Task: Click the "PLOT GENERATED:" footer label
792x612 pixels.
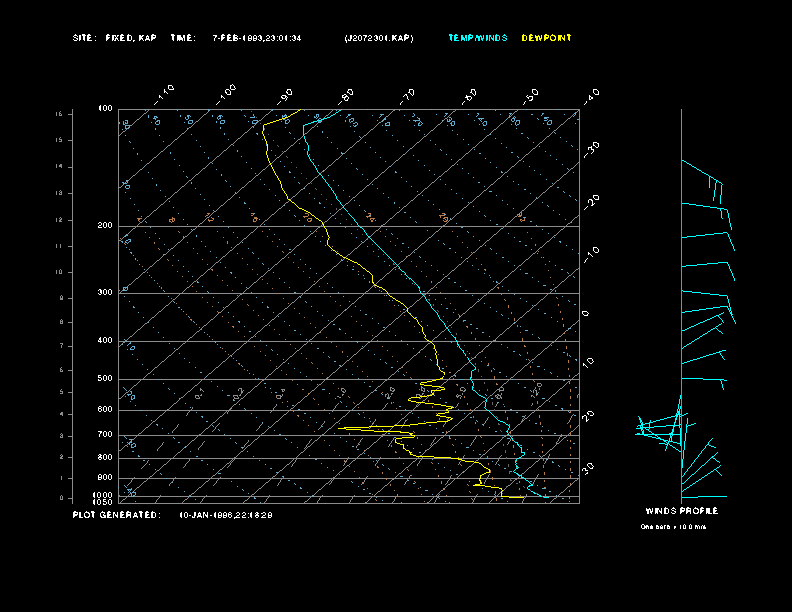Action: [117, 515]
